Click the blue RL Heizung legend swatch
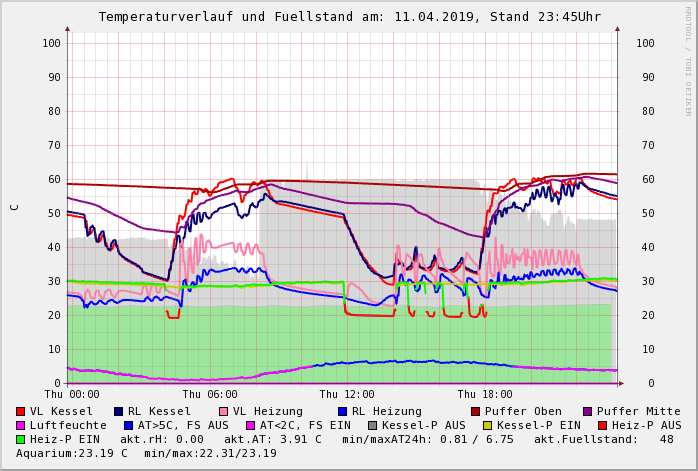698x471 pixels. coord(342,411)
